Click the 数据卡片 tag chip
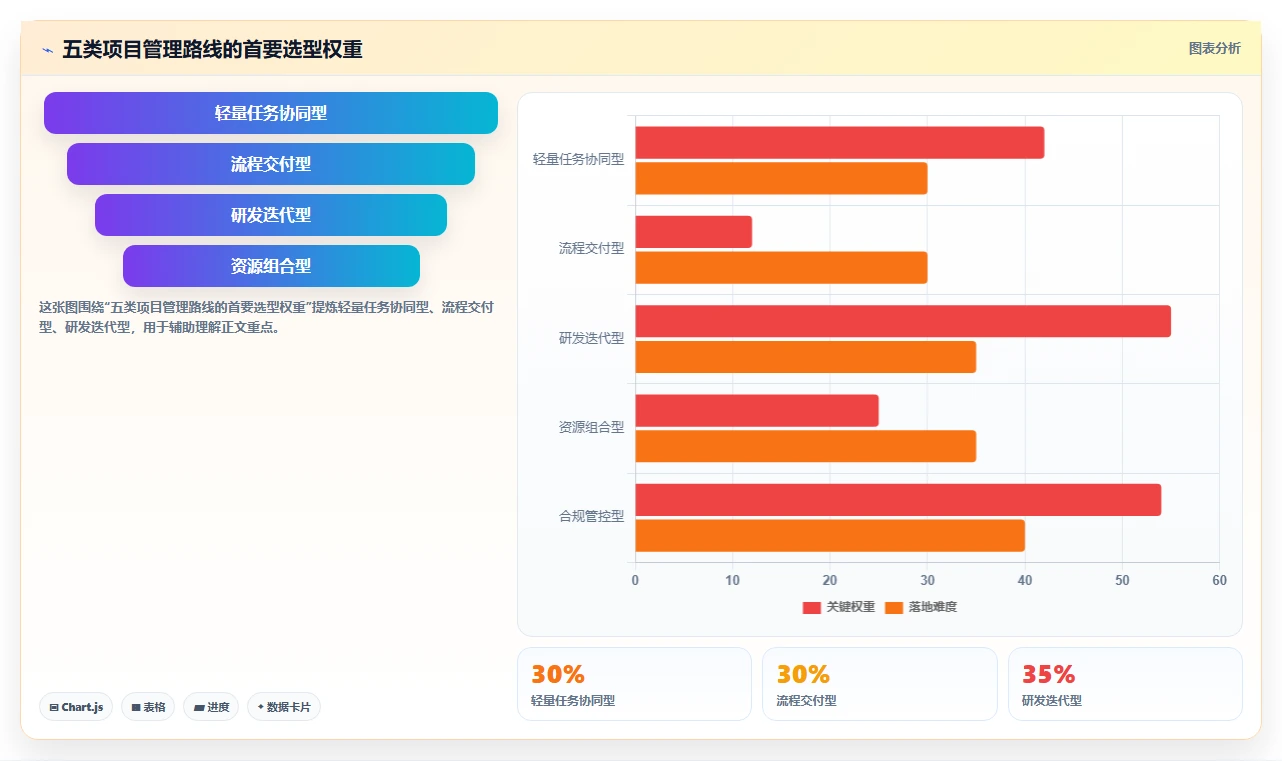 (284, 707)
